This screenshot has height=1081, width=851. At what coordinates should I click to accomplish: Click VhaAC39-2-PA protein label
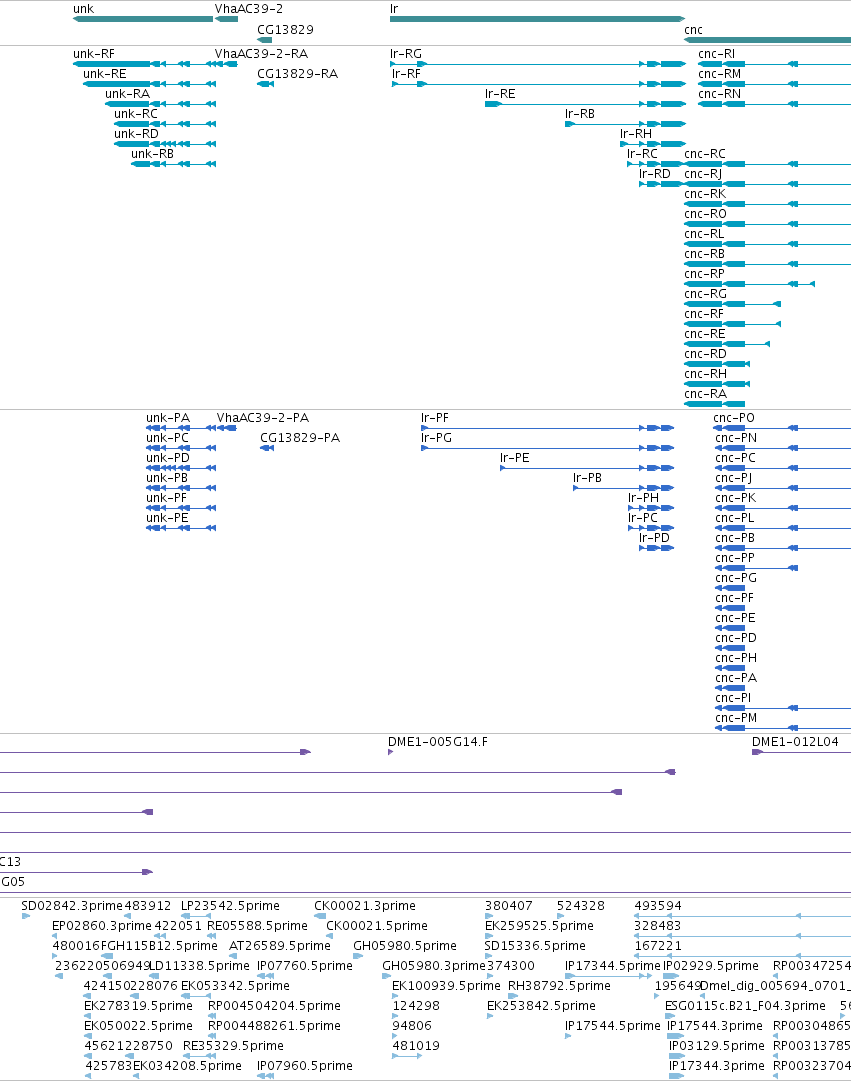pos(263,418)
